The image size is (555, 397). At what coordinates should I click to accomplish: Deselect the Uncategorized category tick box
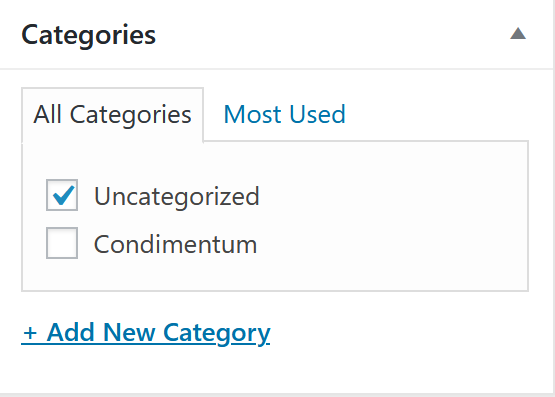[62, 195]
